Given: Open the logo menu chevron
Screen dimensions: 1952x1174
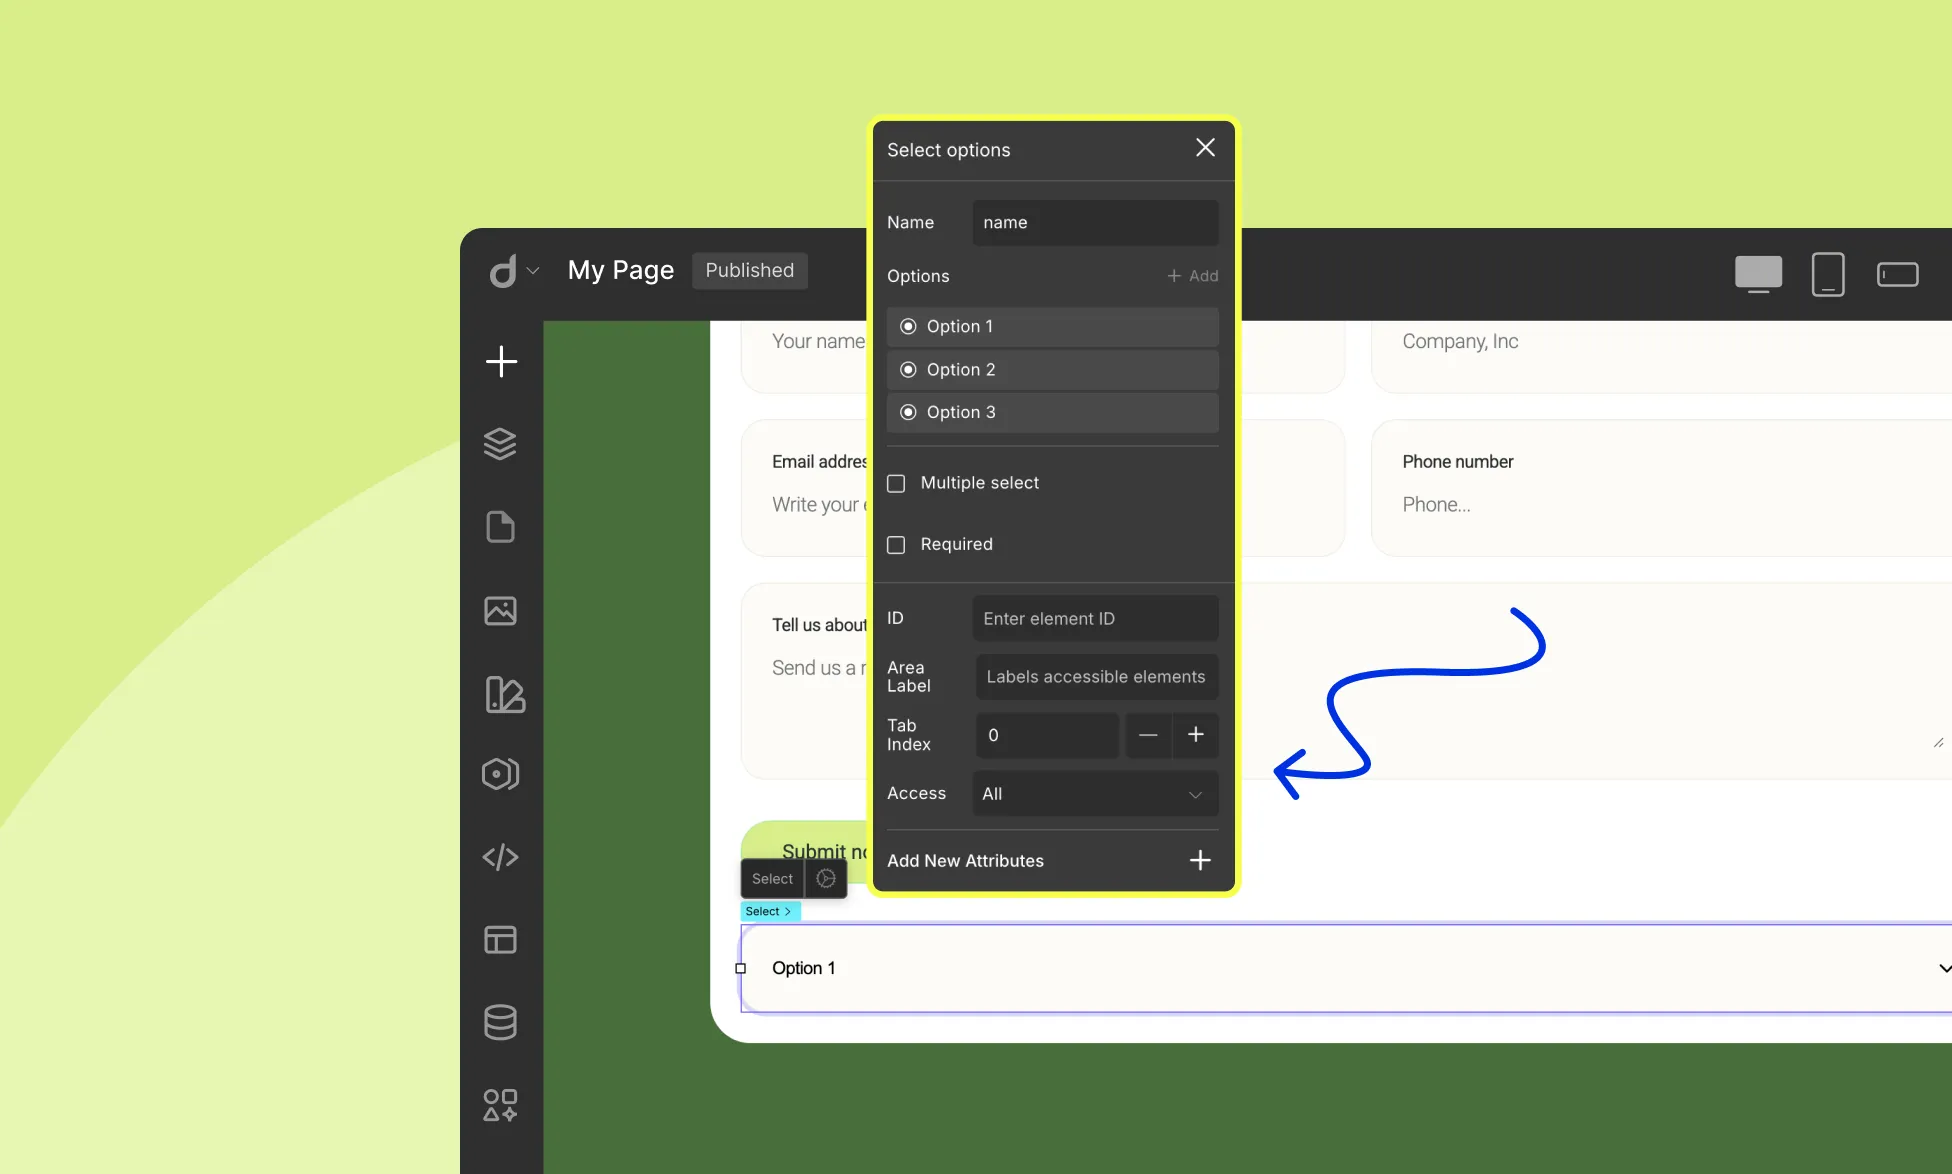Looking at the screenshot, I should click(x=533, y=271).
